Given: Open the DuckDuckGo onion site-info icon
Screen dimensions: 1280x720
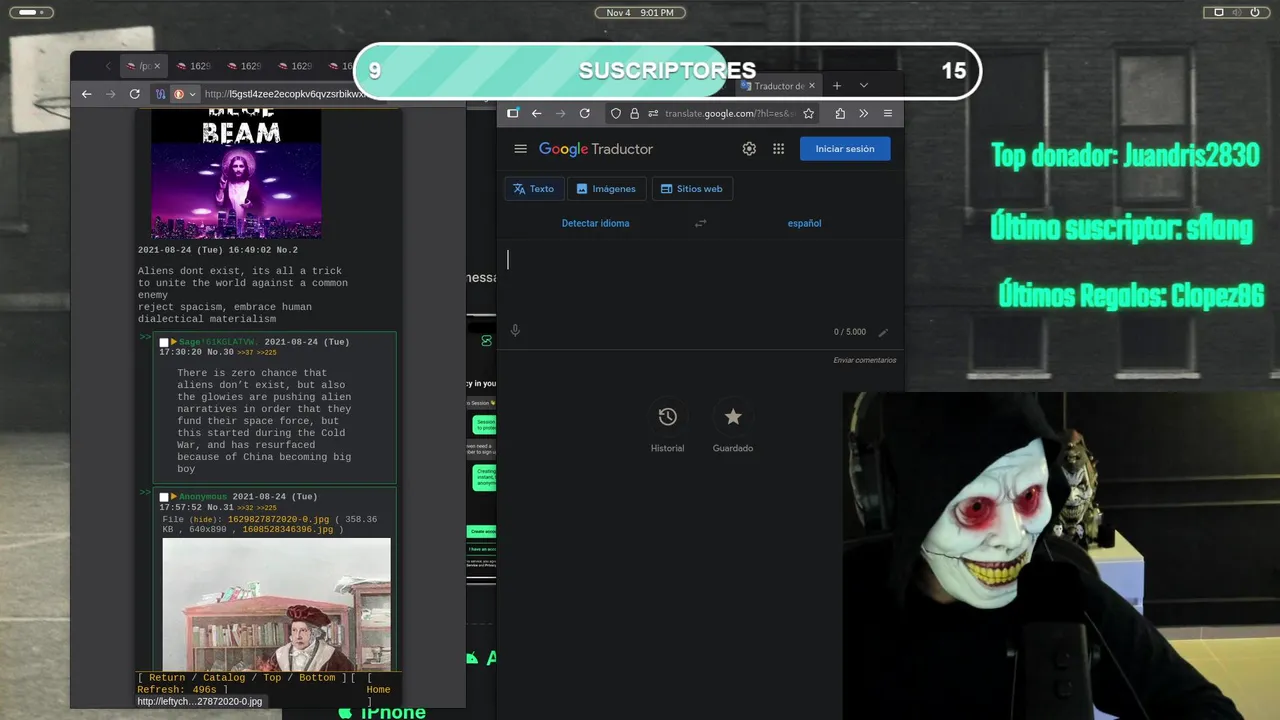Looking at the screenshot, I should coord(179,94).
